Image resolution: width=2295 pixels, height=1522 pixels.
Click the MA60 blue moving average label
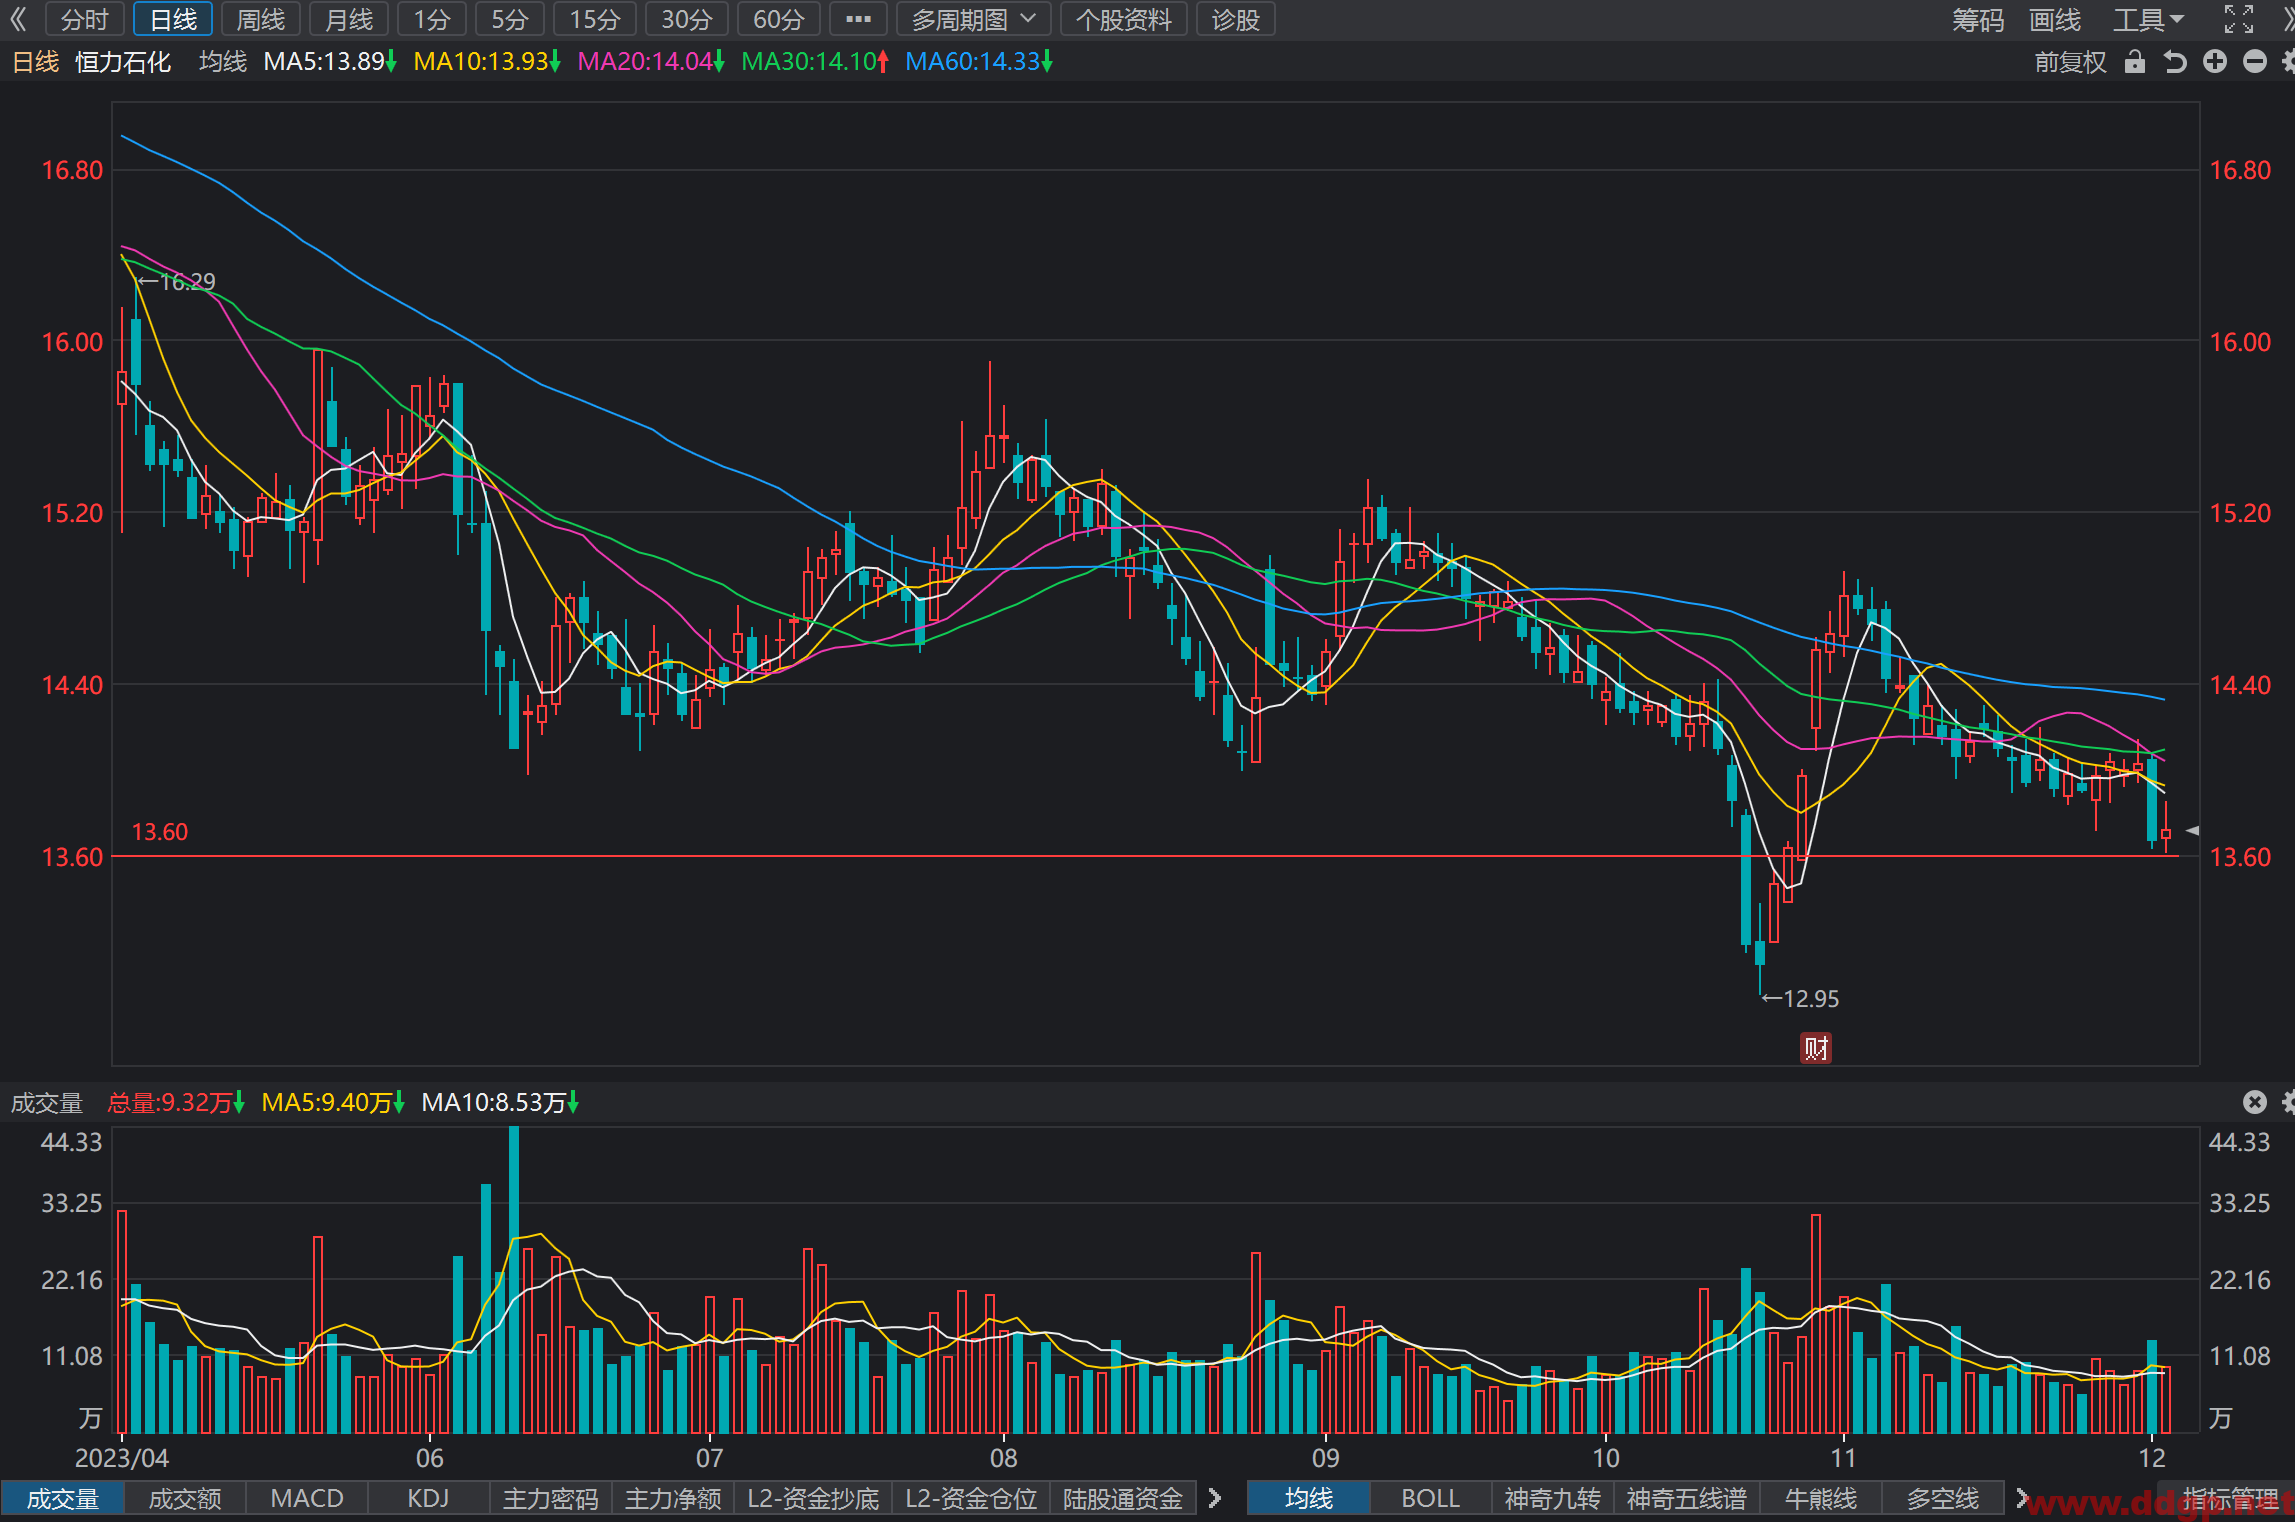pyautogui.click(x=978, y=62)
